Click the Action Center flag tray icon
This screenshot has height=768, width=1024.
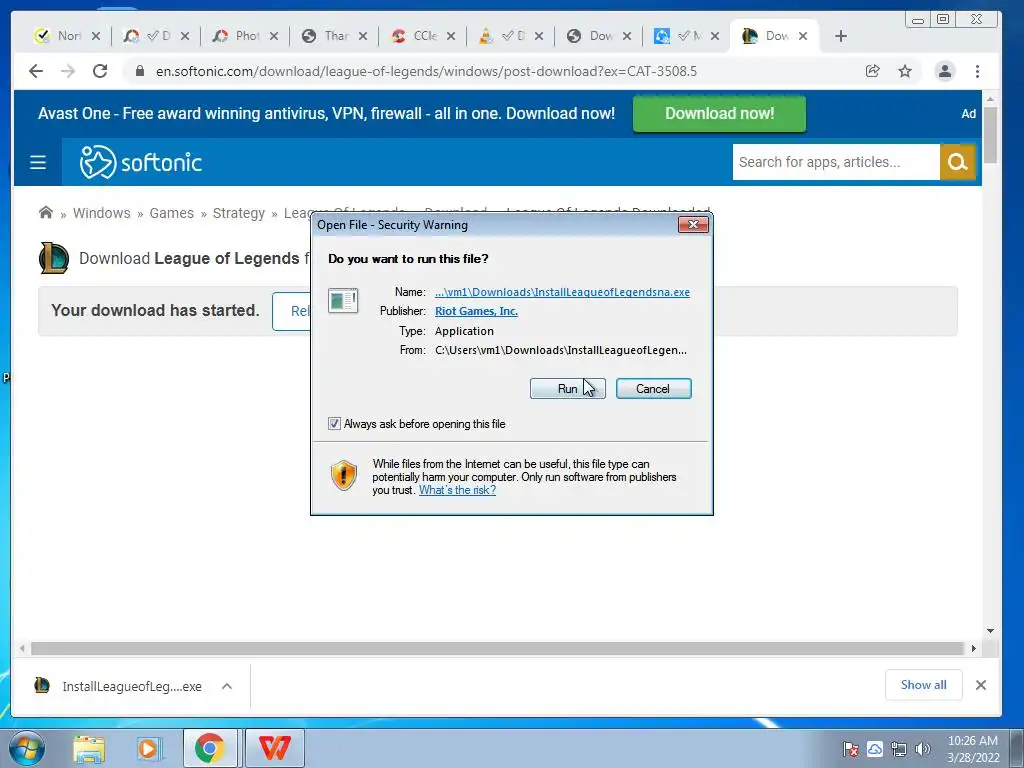[850, 749]
